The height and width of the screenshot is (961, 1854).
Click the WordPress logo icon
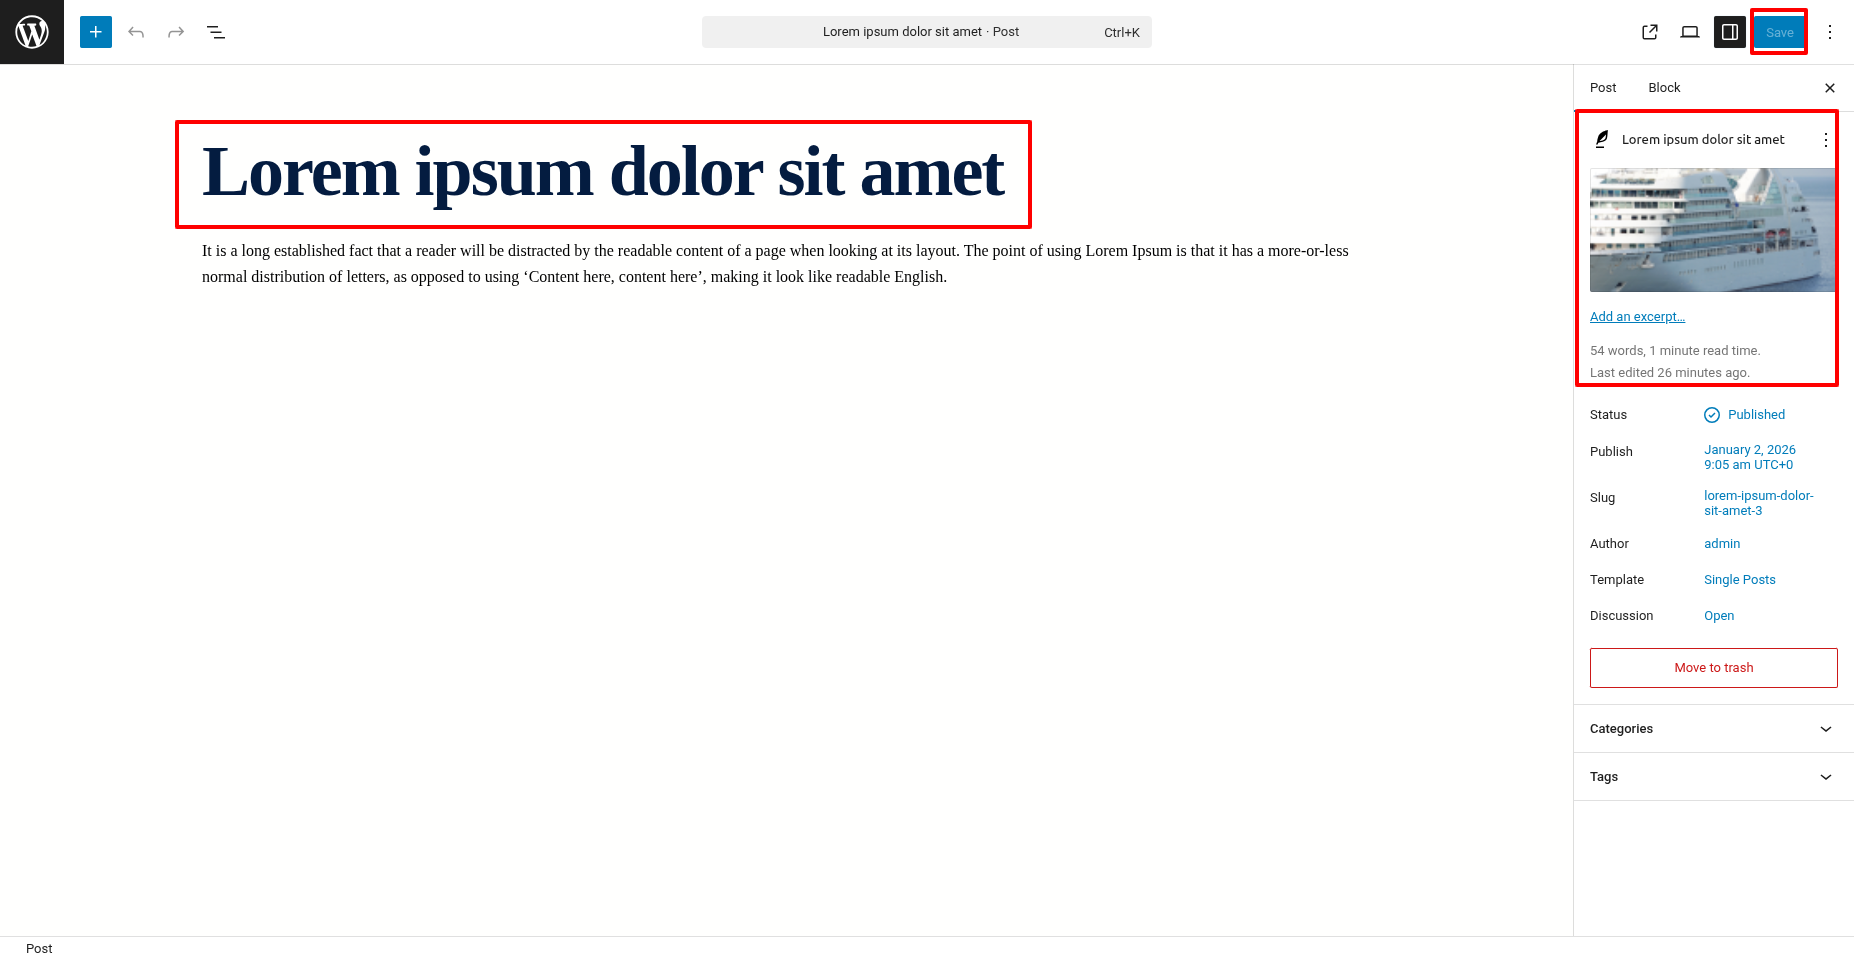click(32, 32)
